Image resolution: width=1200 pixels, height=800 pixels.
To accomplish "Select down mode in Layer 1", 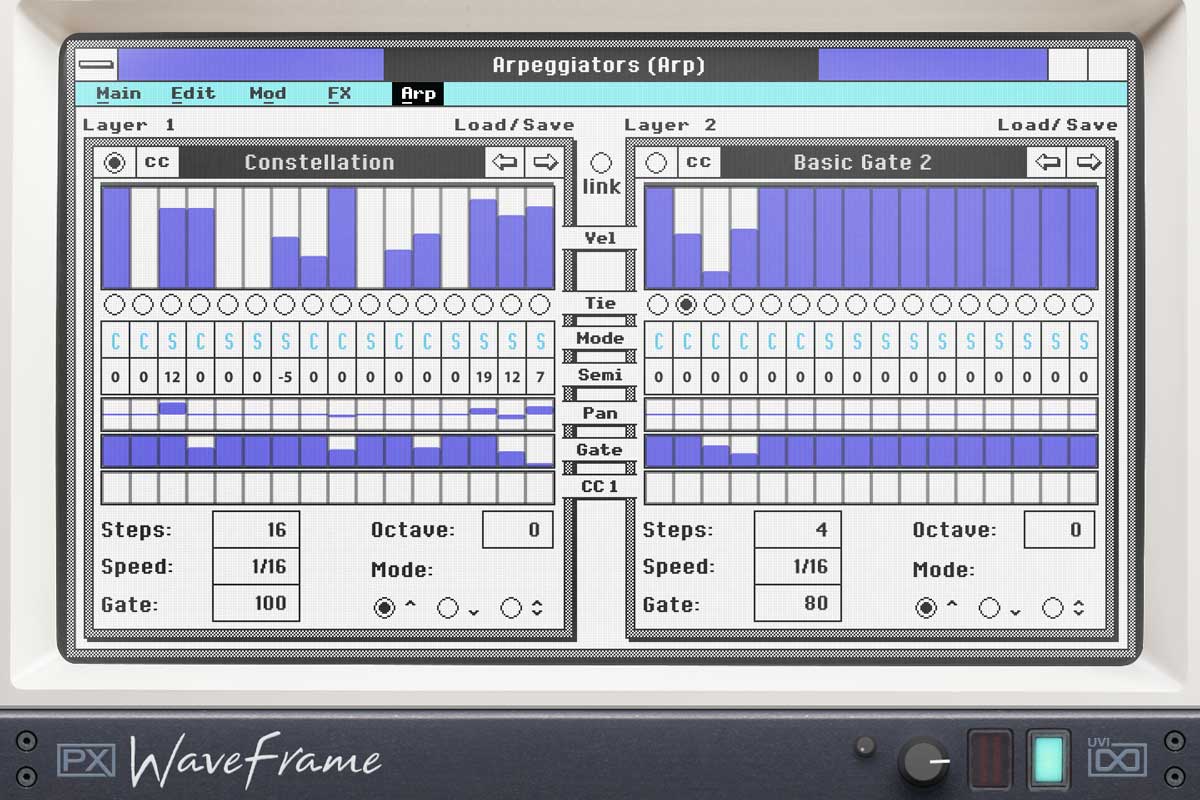I will 448,608.
